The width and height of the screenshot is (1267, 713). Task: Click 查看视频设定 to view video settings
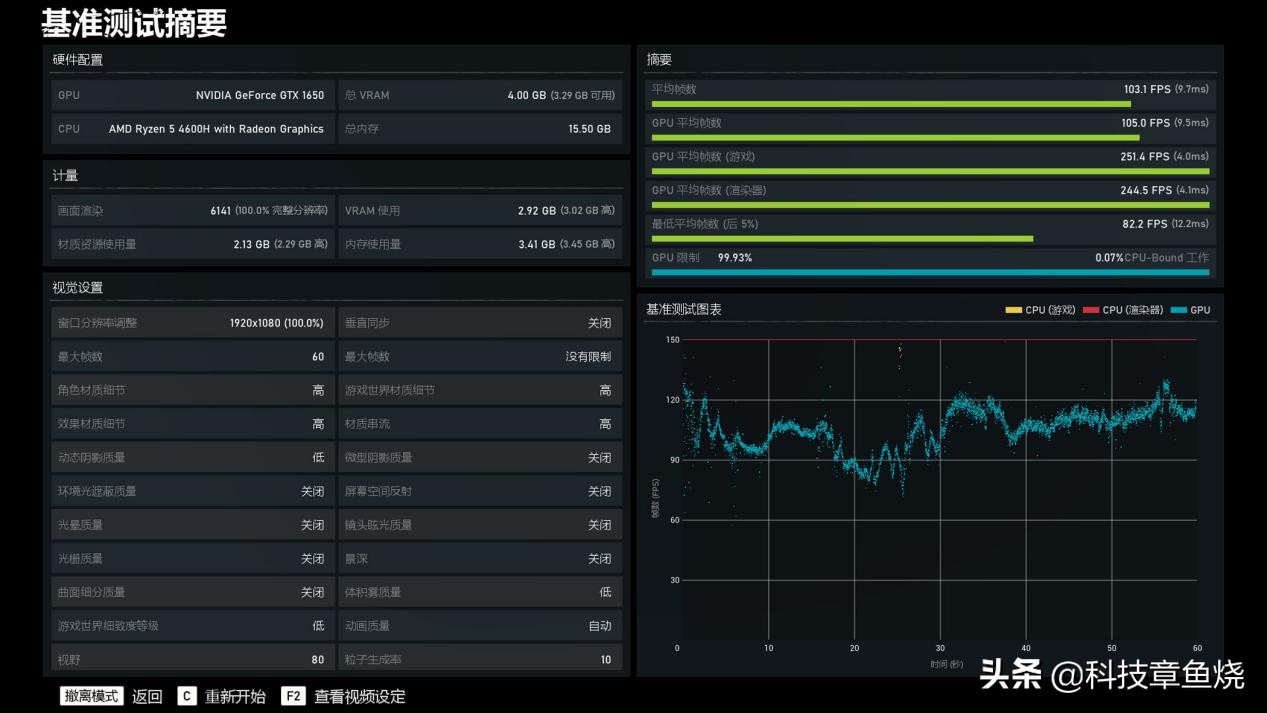360,696
